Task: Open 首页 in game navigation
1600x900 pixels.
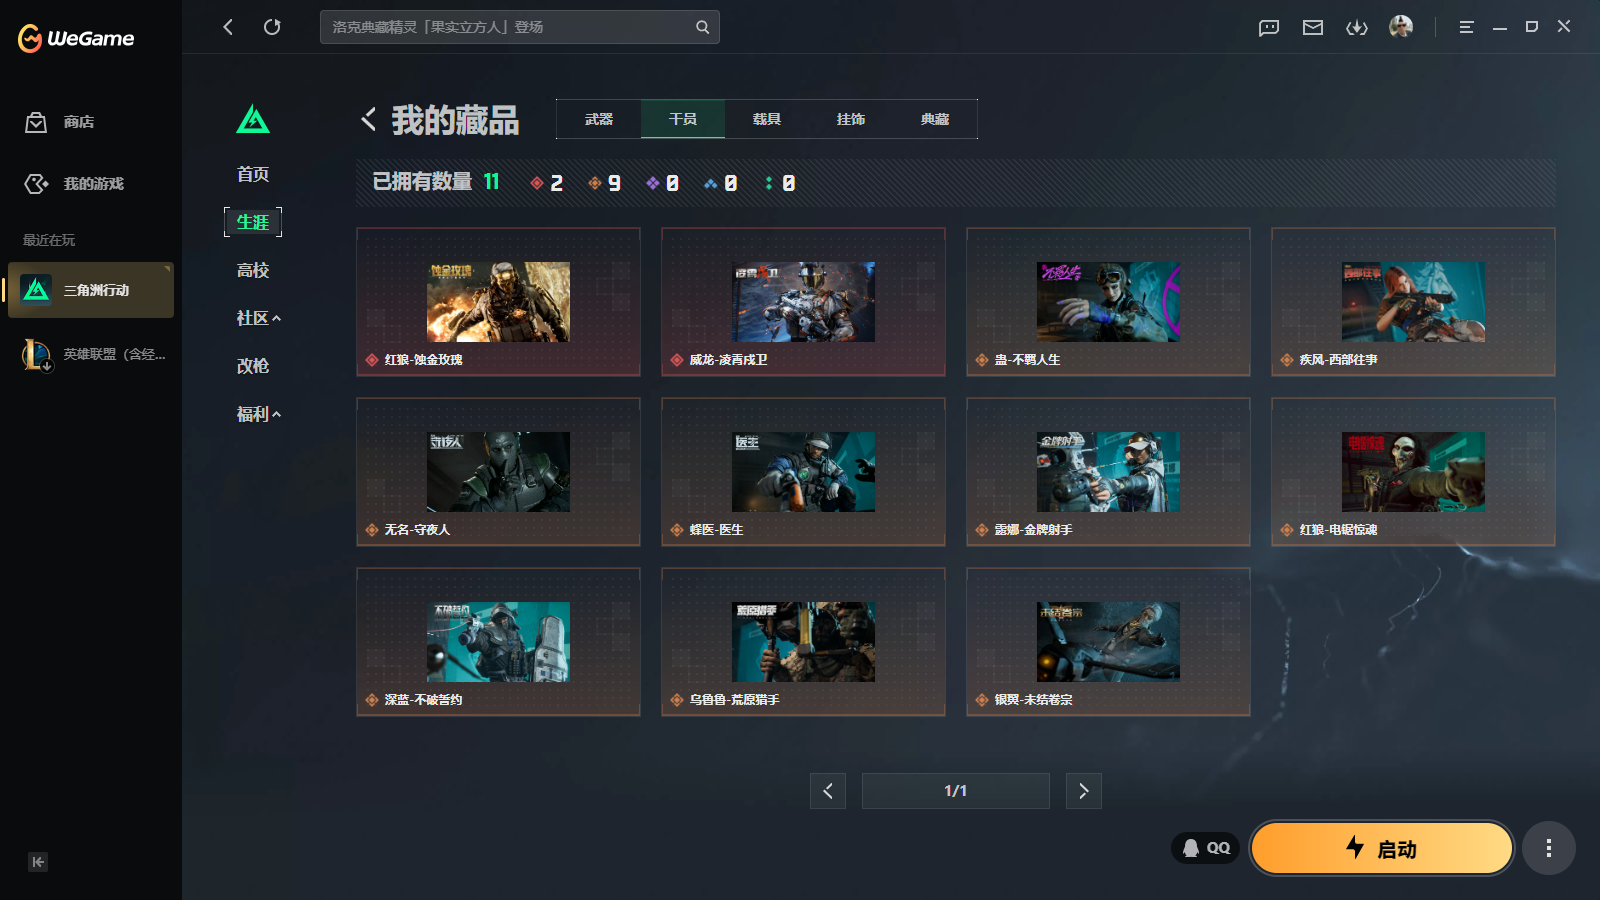Action: click(253, 174)
